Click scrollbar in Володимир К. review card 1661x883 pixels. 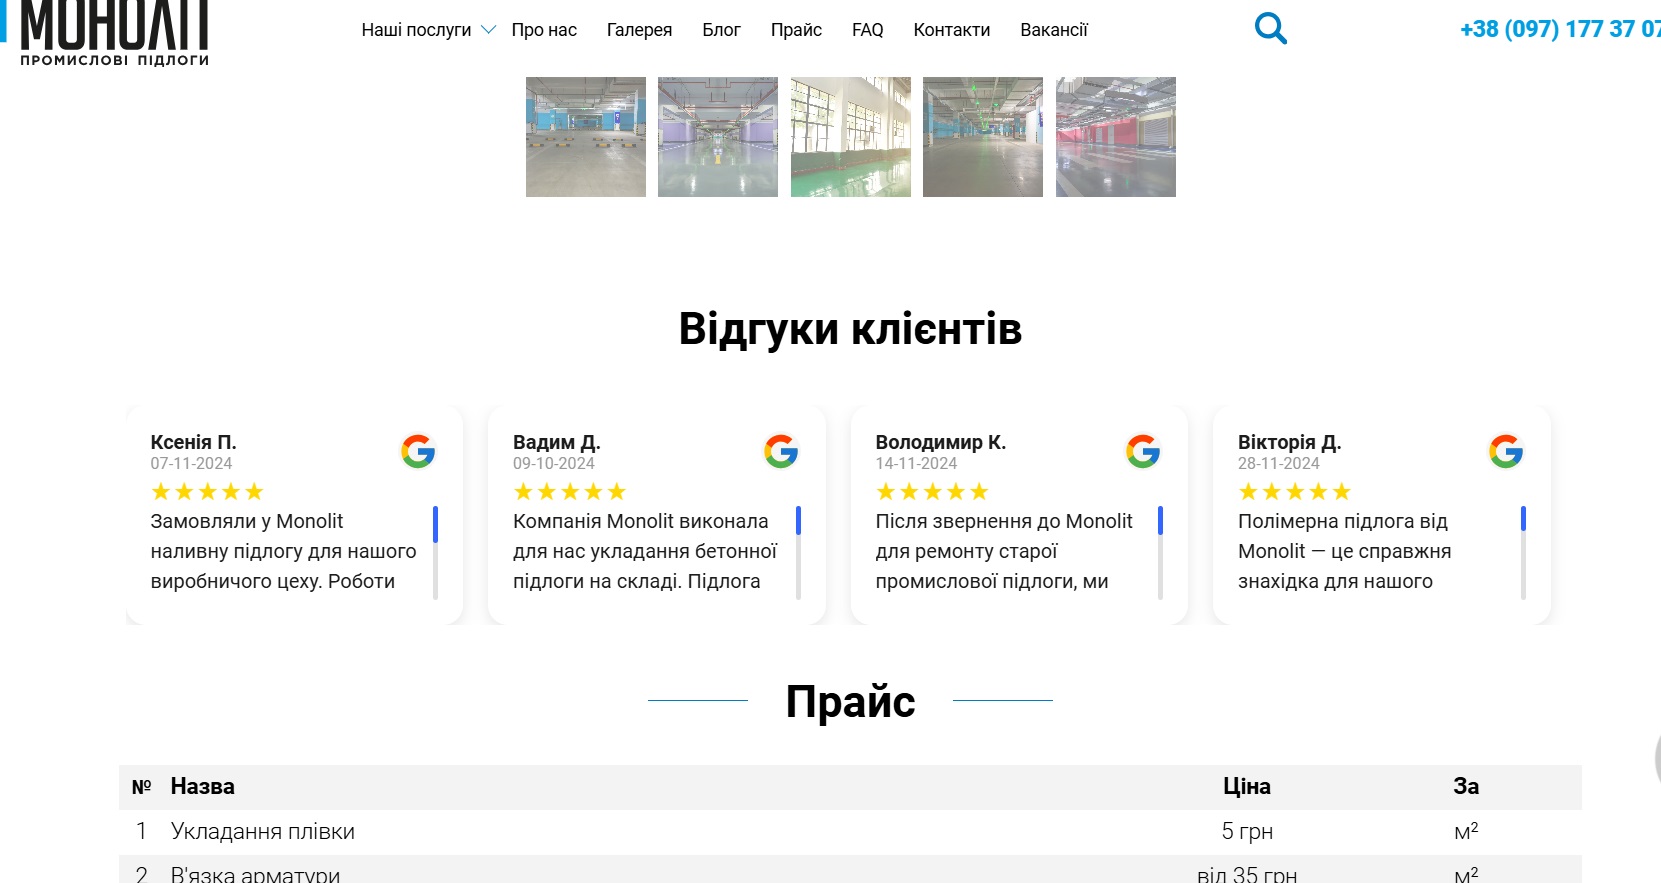[x=1160, y=552]
